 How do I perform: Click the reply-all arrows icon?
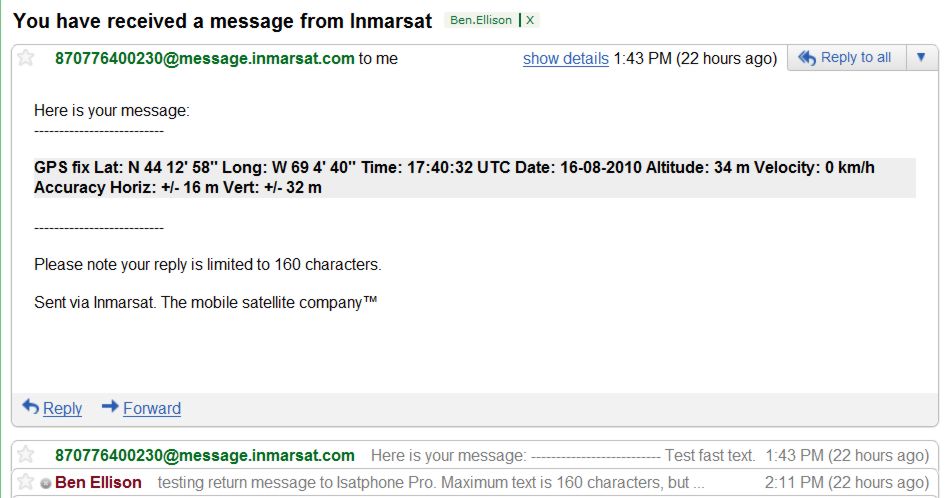click(807, 57)
